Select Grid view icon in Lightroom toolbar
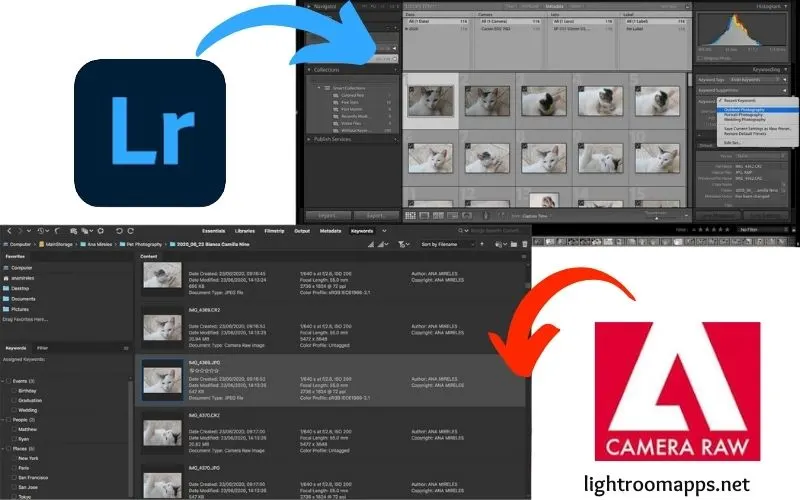 411,214
